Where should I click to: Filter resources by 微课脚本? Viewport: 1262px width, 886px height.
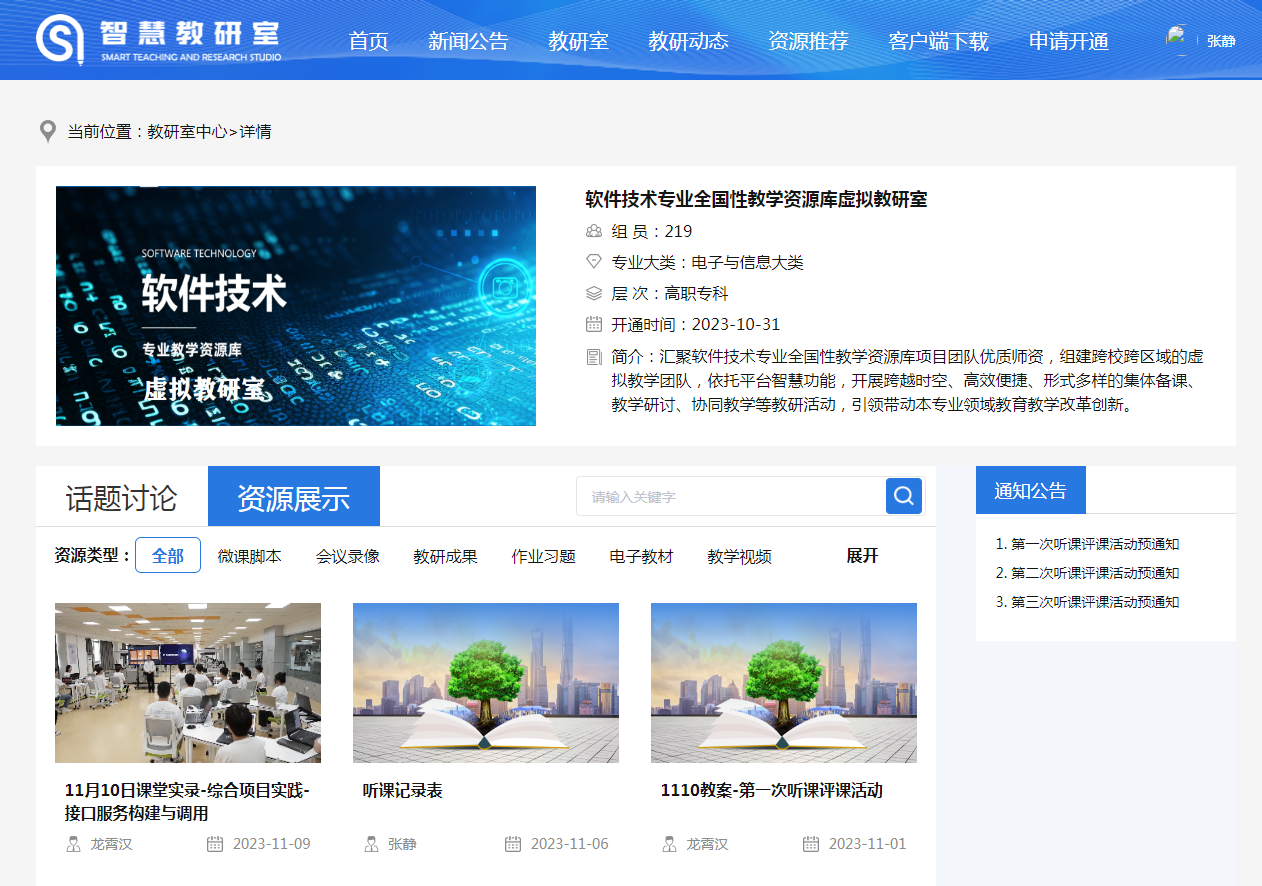(250, 556)
